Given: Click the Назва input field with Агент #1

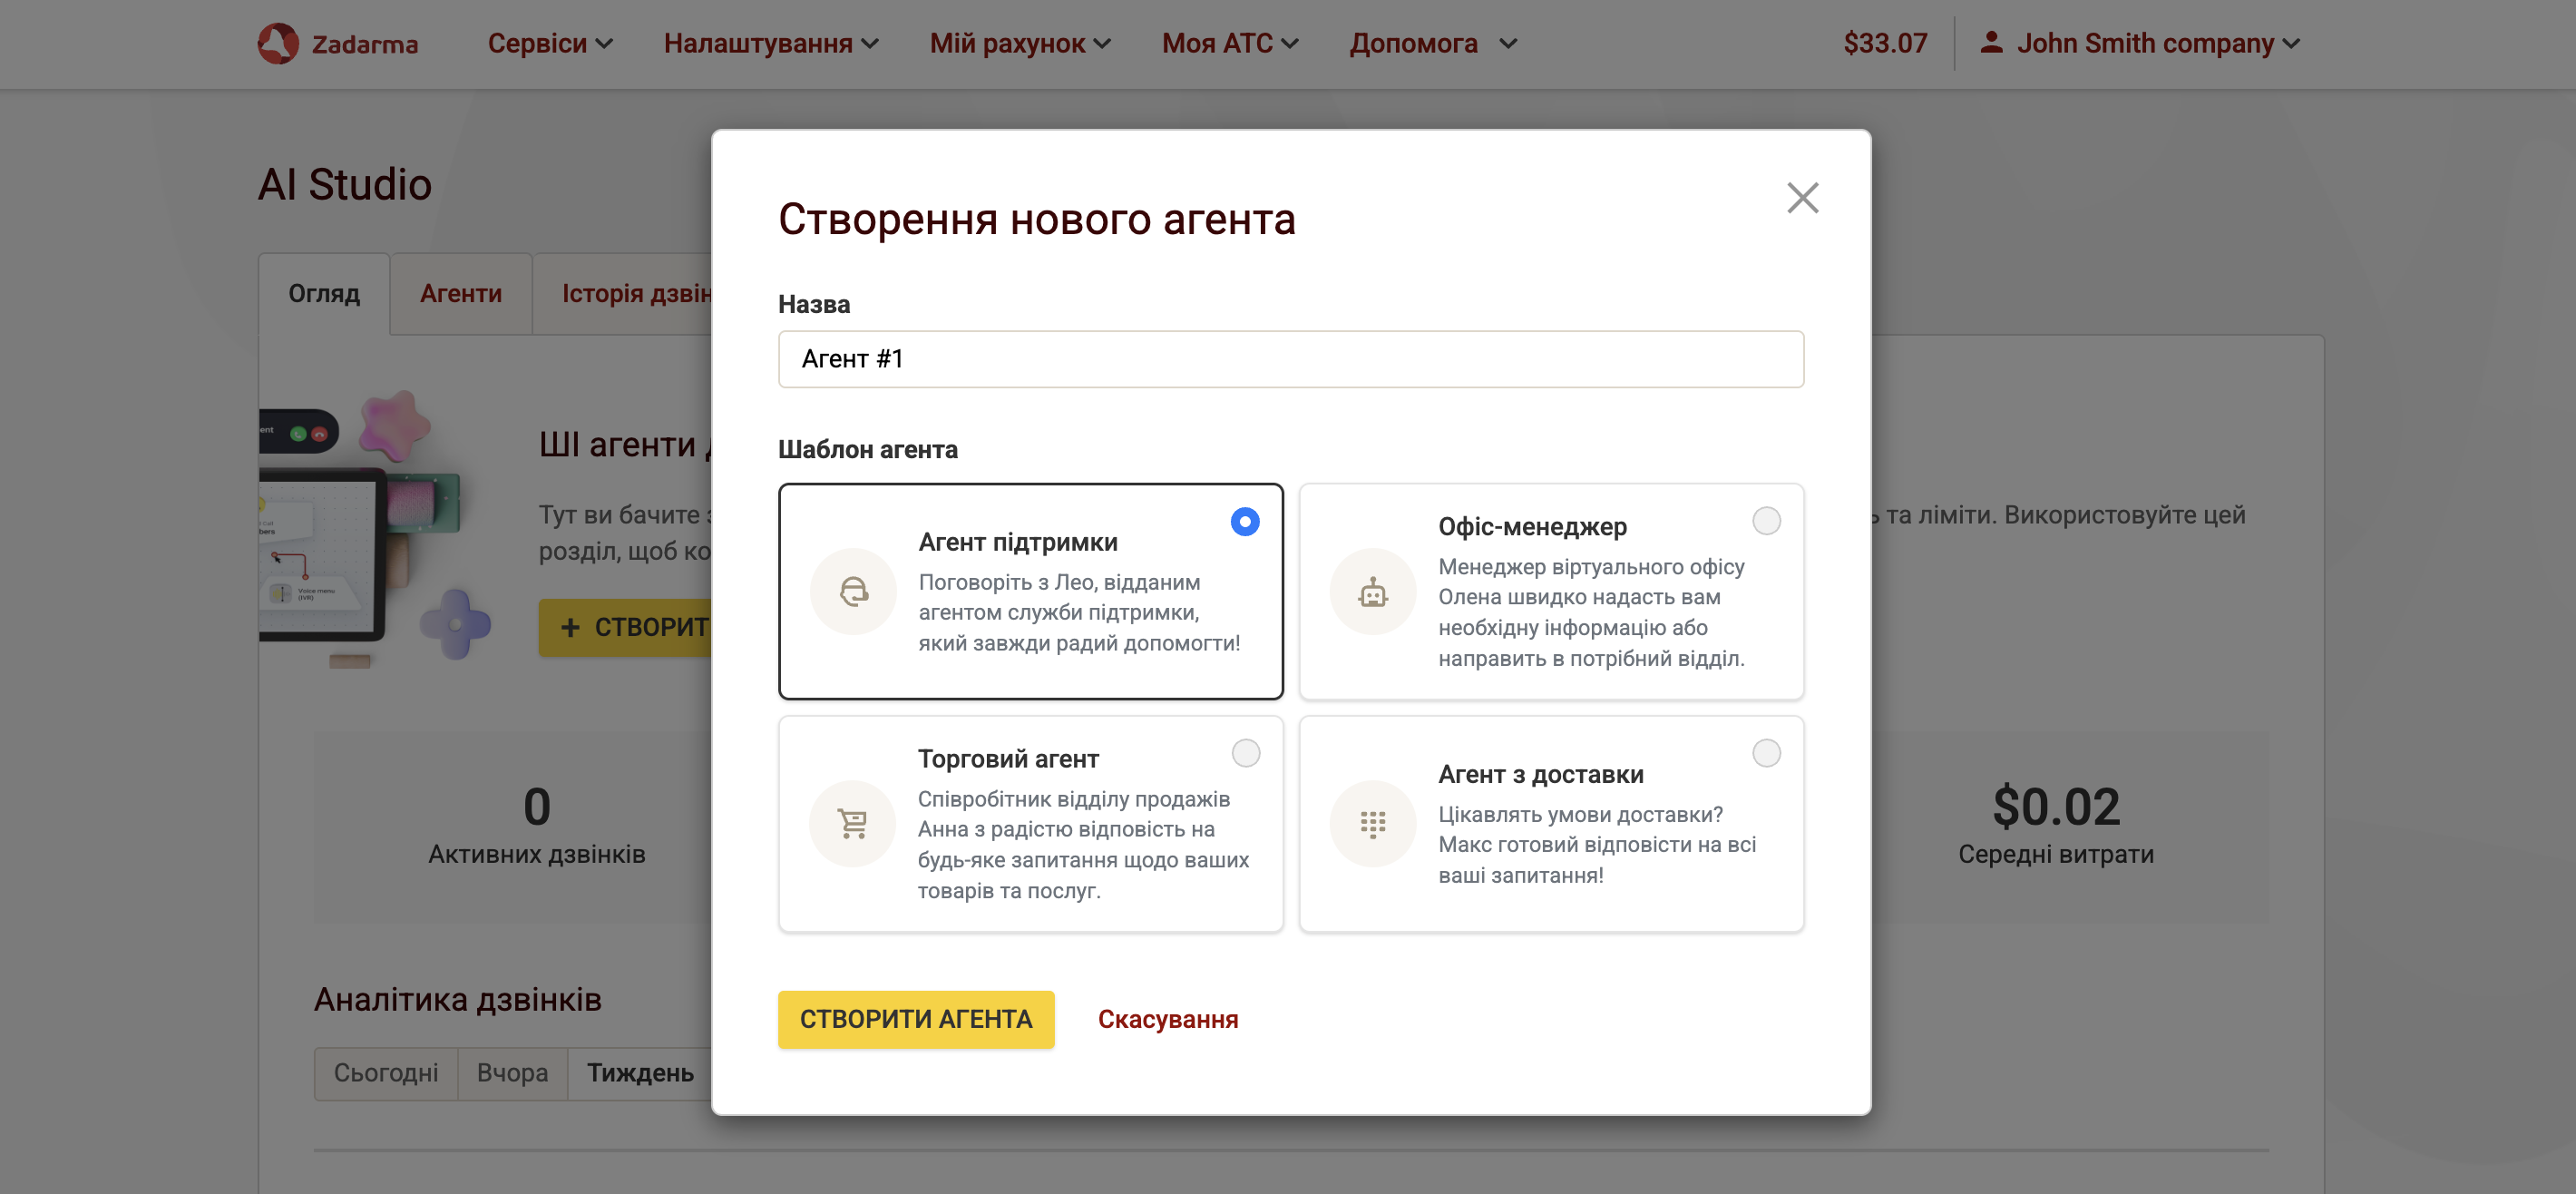Looking at the screenshot, I should 1290,359.
